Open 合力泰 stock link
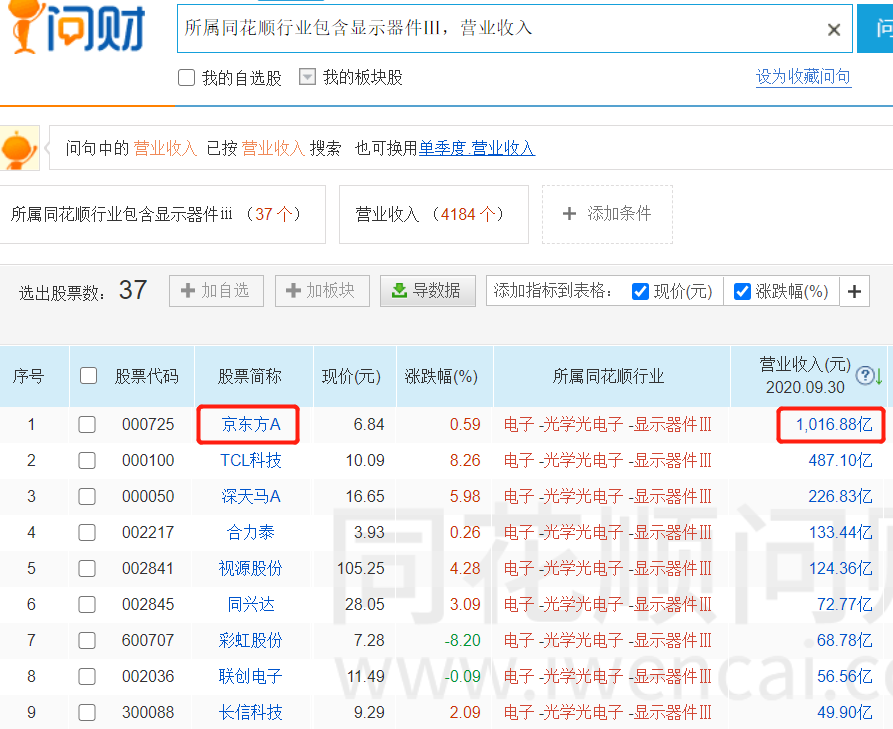 pyautogui.click(x=251, y=533)
